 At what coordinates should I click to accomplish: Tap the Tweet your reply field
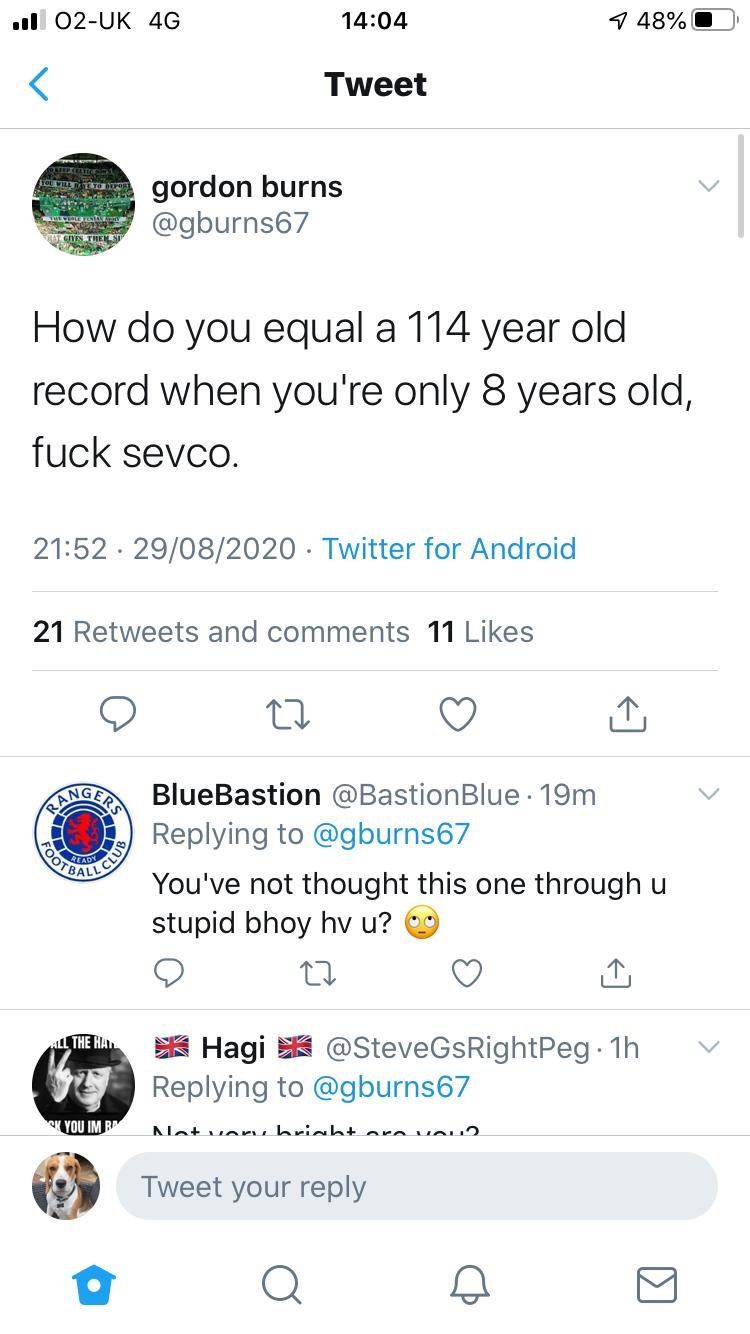tap(417, 1186)
